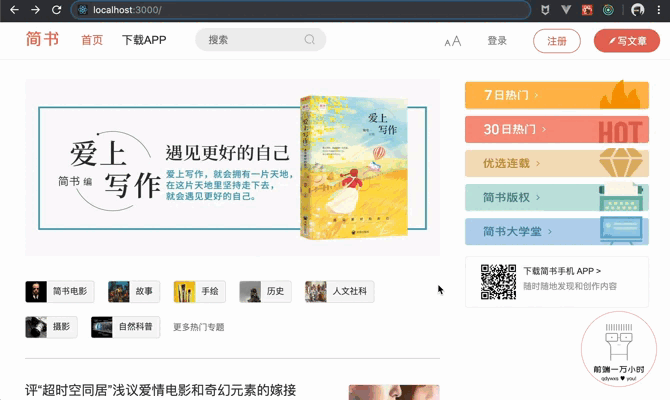
Task: Click the browser forward arrow
Action: 35,10
